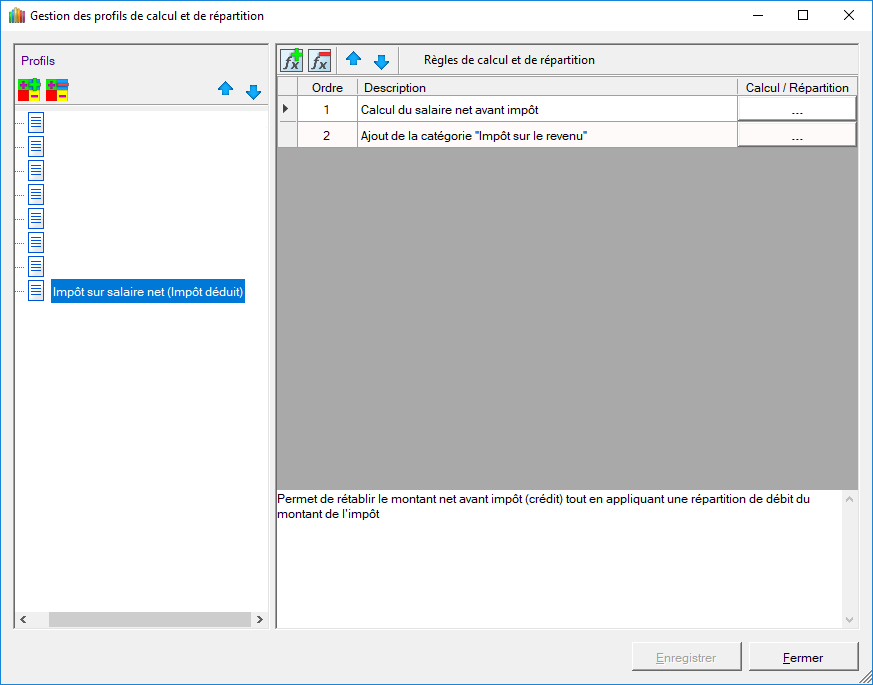Add a new calculation rule with fx plus icon

coord(291,61)
